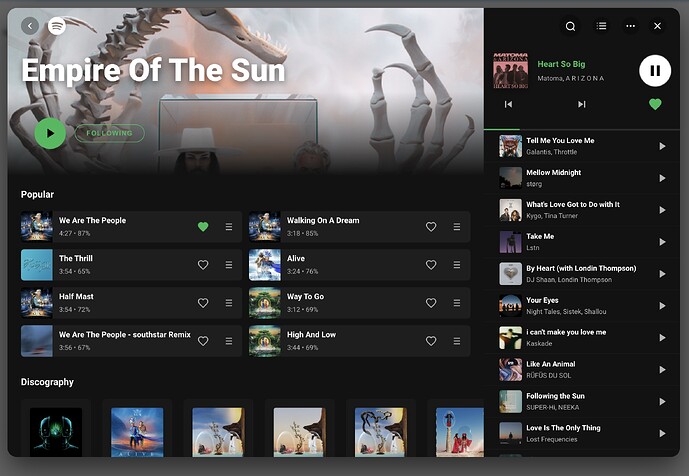This screenshot has width=689, height=476.
Task: Open the three-dot more options menu
Action: click(x=630, y=26)
